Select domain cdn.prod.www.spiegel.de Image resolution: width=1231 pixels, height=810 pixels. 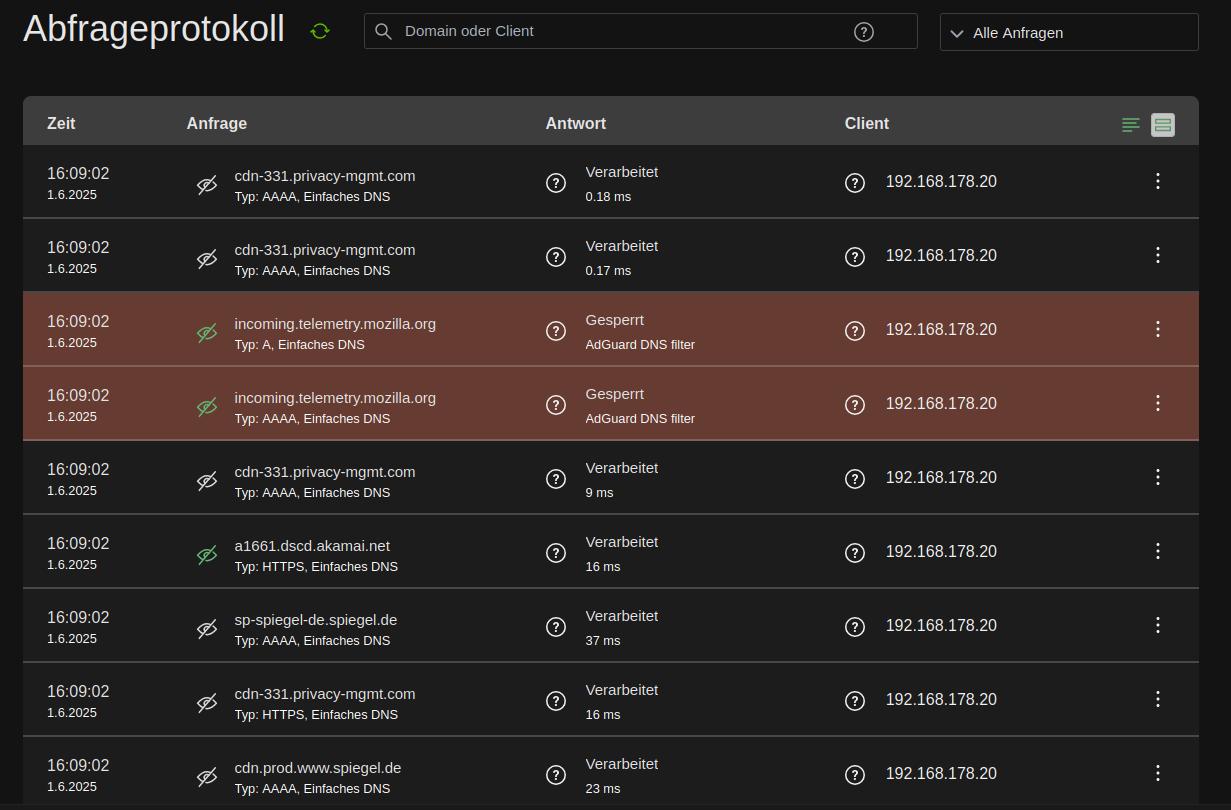[318, 768]
